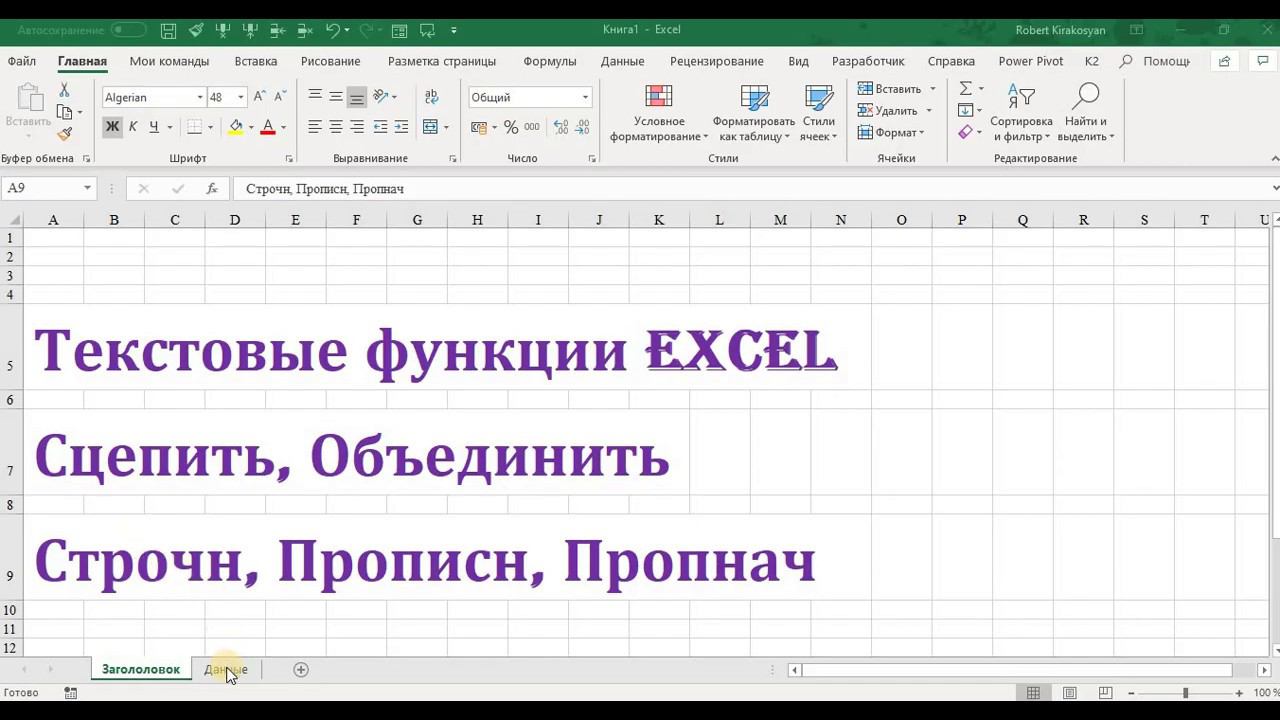Image resolution: width=1280 pixels, height=720 pixels.
Task: Expand the number format dropdown (Общий)
Action: click(585, 97)
